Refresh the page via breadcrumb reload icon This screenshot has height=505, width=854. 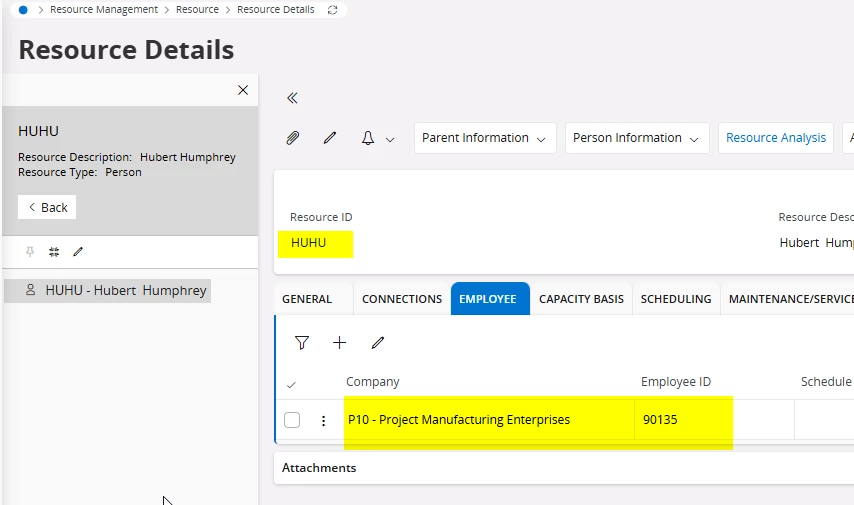tap(332, 10)
